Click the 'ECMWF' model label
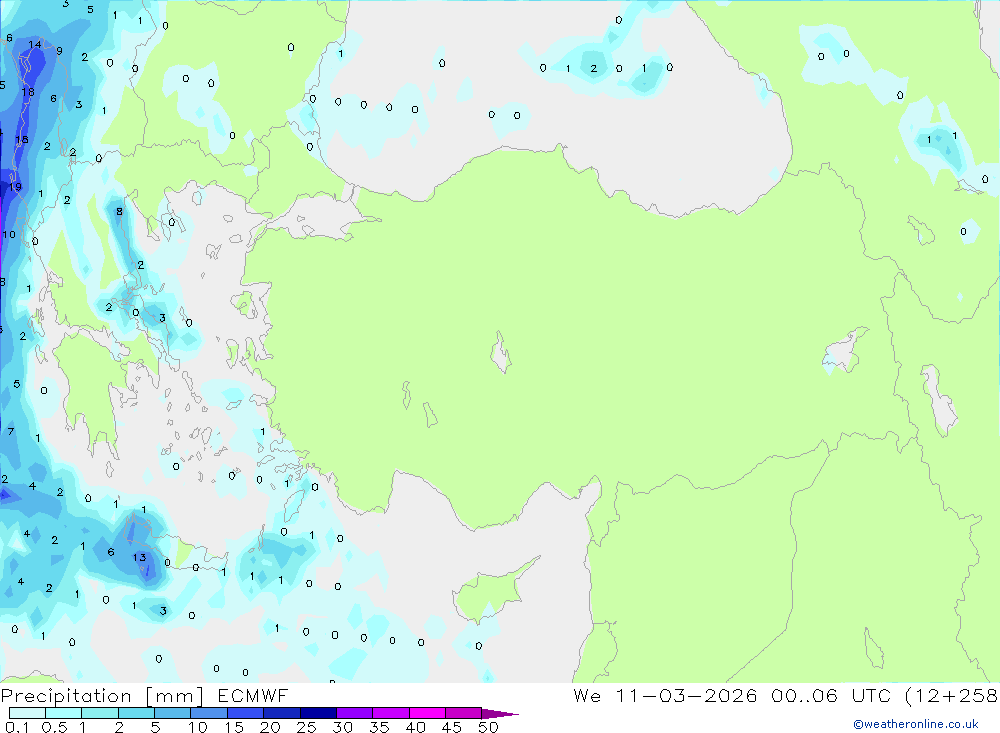The width and height of the screenshot is (1000, 733). [x=253, y=696]
